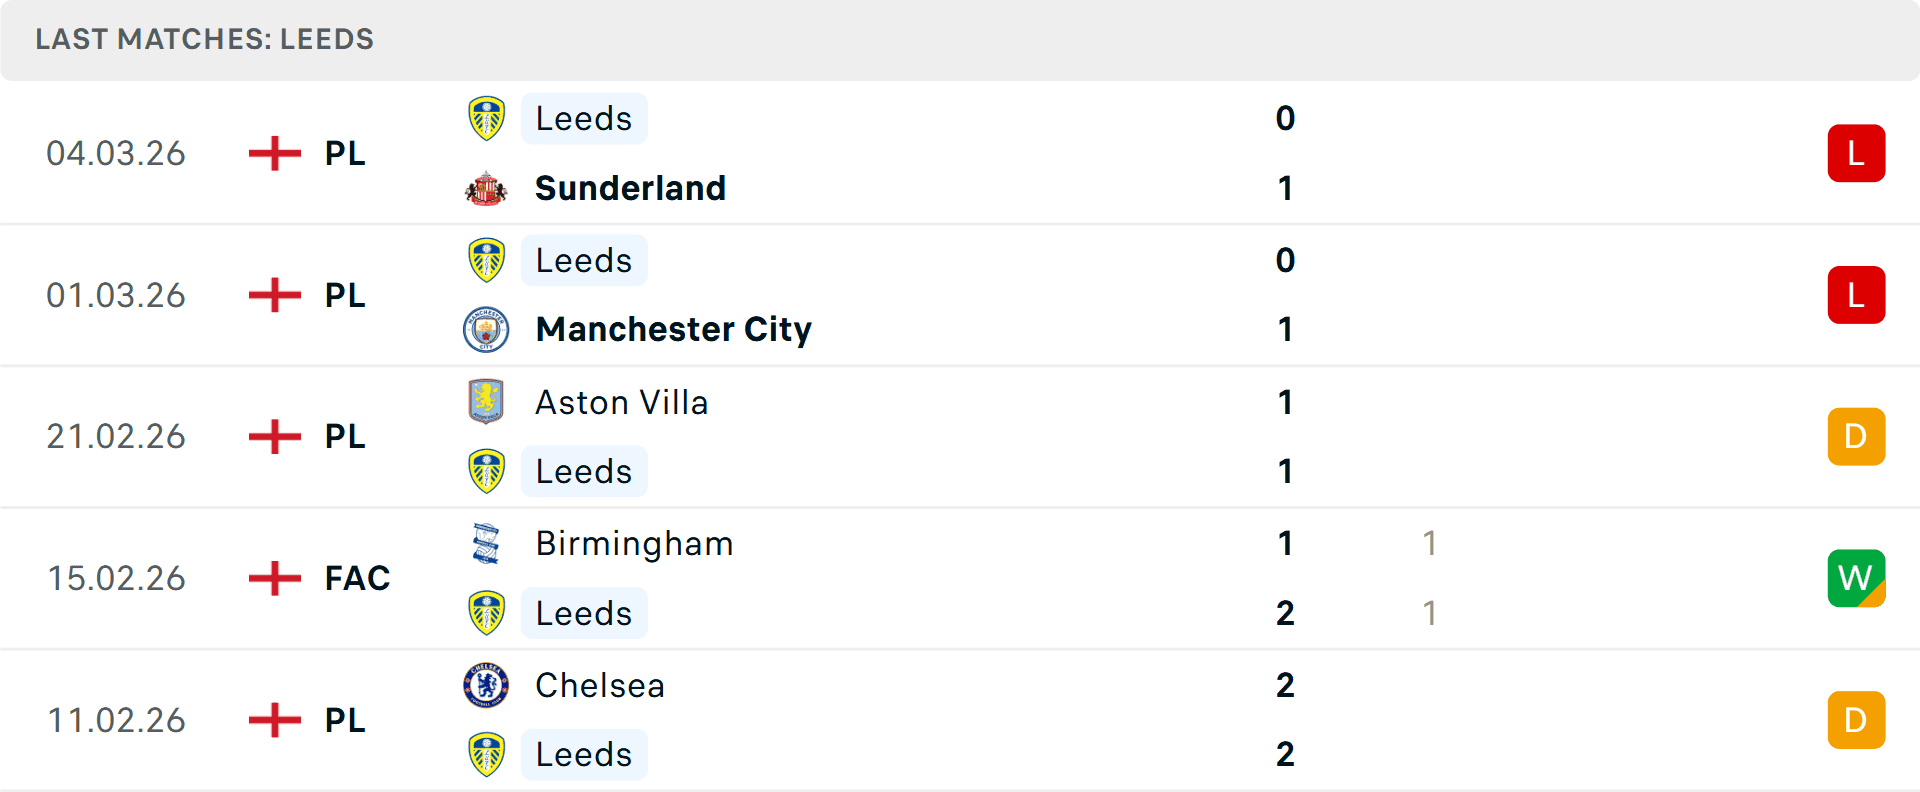The image size is (1920, 792).
Task: Click the Manchester City crest
Action: [486, 329]
